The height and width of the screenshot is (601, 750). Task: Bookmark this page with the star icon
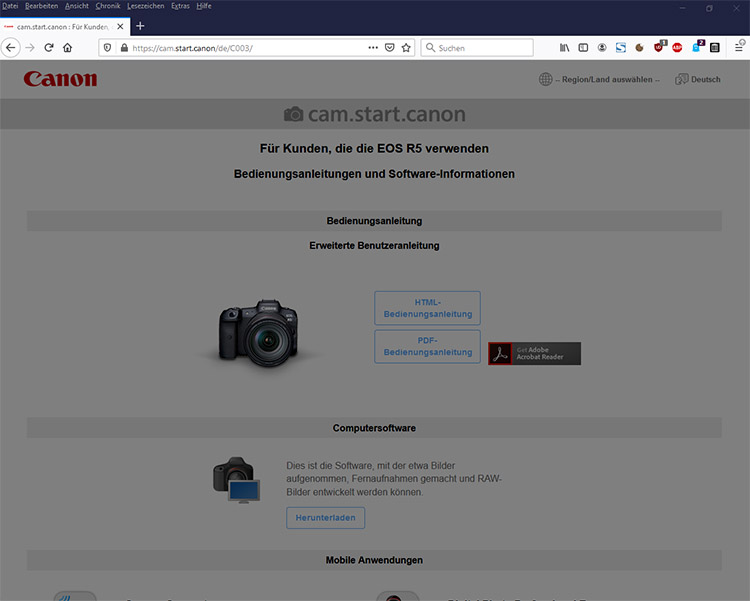point(406,47)
